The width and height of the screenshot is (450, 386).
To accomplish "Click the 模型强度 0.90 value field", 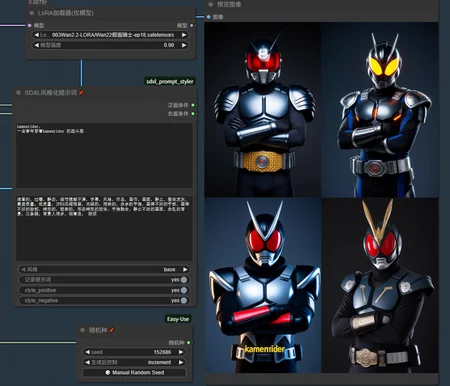I will coord(110,45).
